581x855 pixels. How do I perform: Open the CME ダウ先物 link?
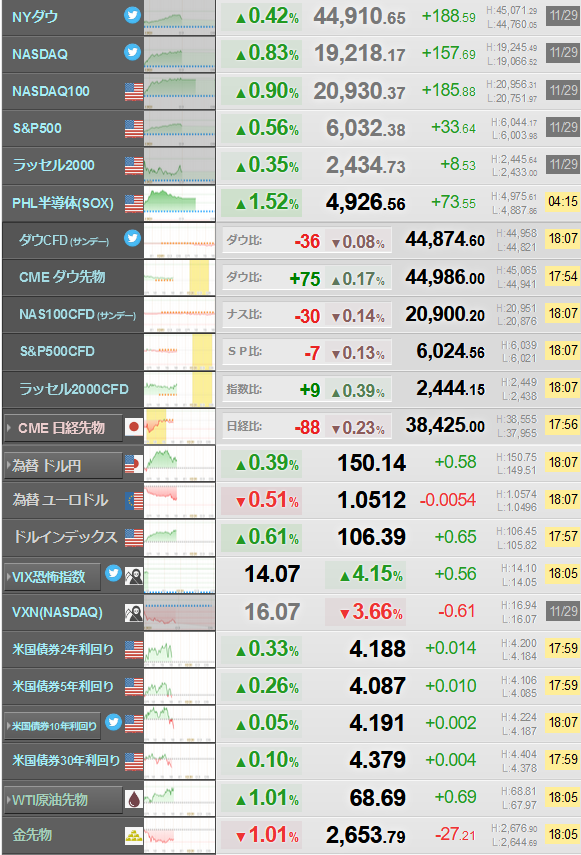[x=62, y=277]
